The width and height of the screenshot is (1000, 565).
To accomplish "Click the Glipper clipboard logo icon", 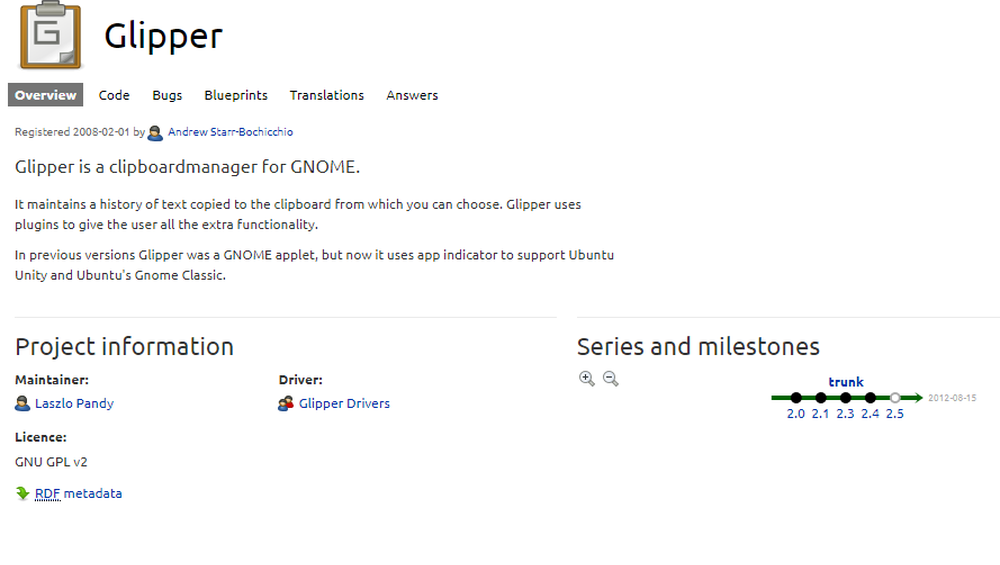I will click(x=50, y=34).
